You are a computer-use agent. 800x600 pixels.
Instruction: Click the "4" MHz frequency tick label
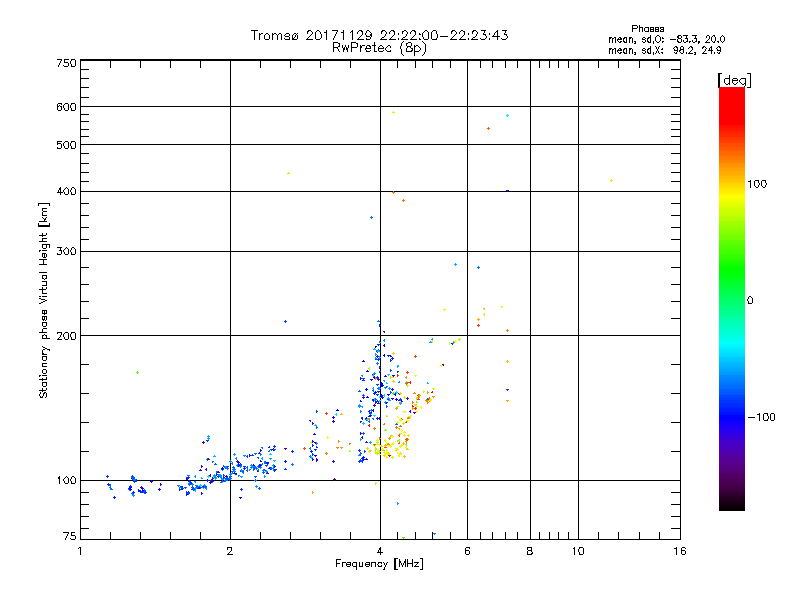pos(380,551)
